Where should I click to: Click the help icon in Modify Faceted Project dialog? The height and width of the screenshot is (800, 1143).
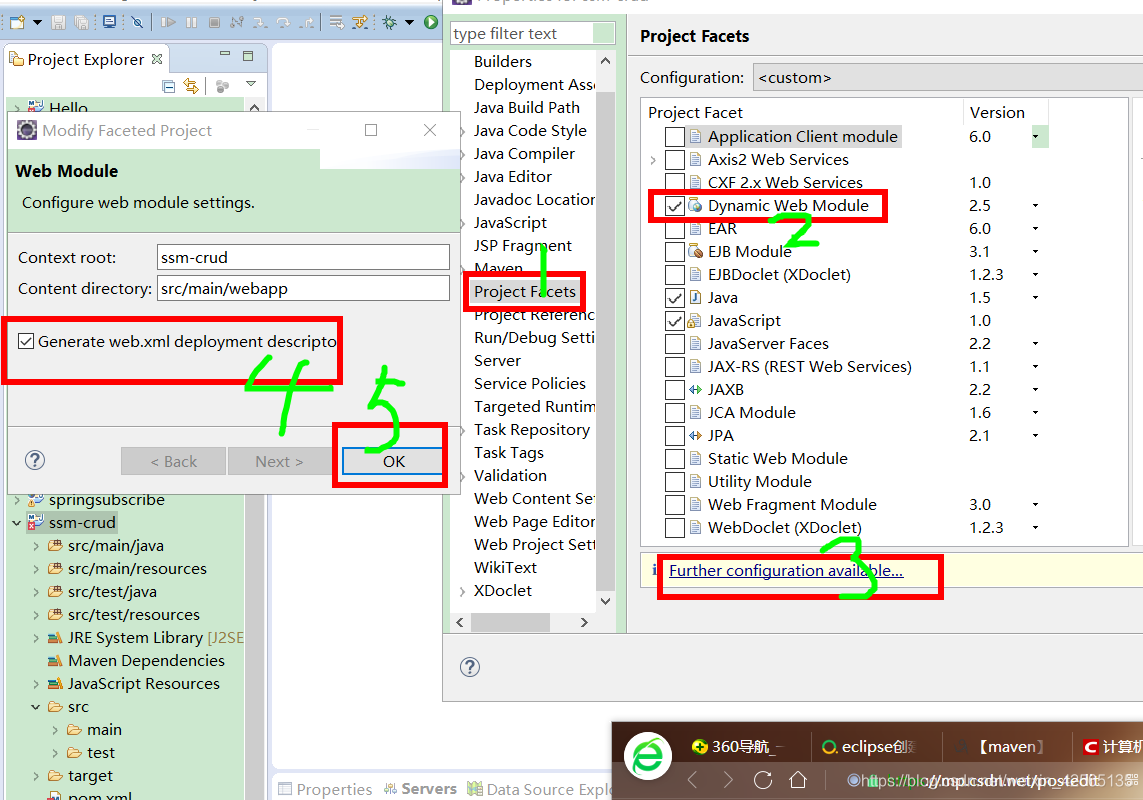(35, 460)
